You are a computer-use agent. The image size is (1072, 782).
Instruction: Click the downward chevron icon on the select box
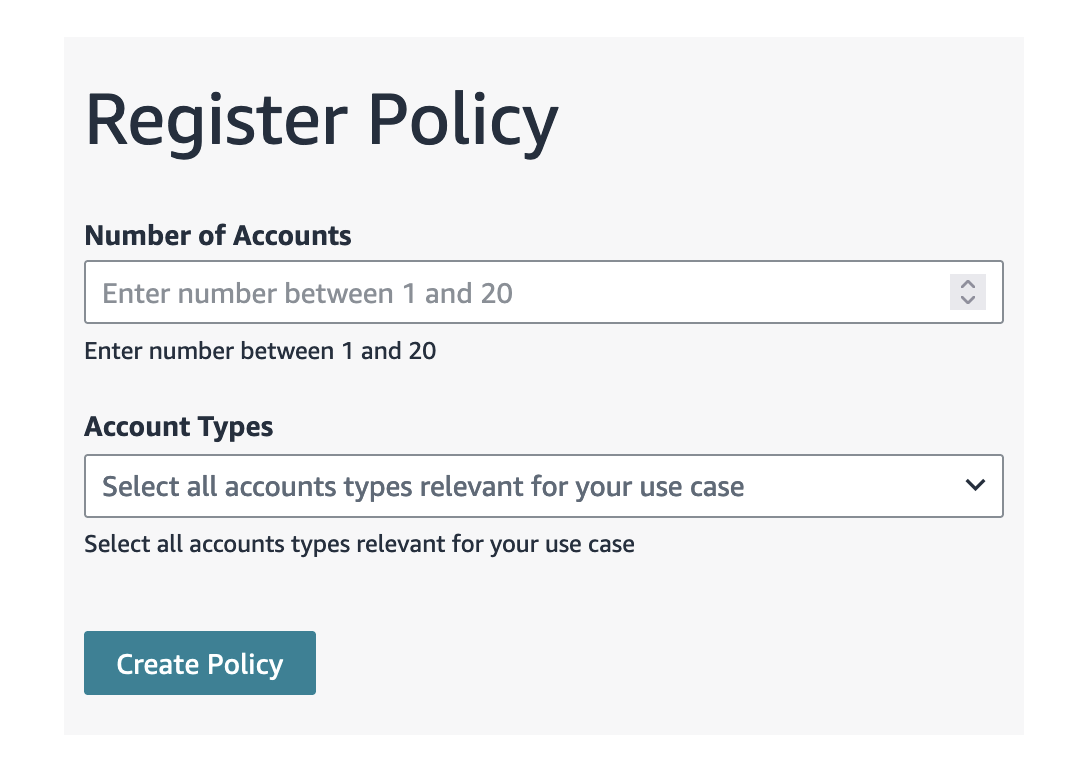point(974,486)
